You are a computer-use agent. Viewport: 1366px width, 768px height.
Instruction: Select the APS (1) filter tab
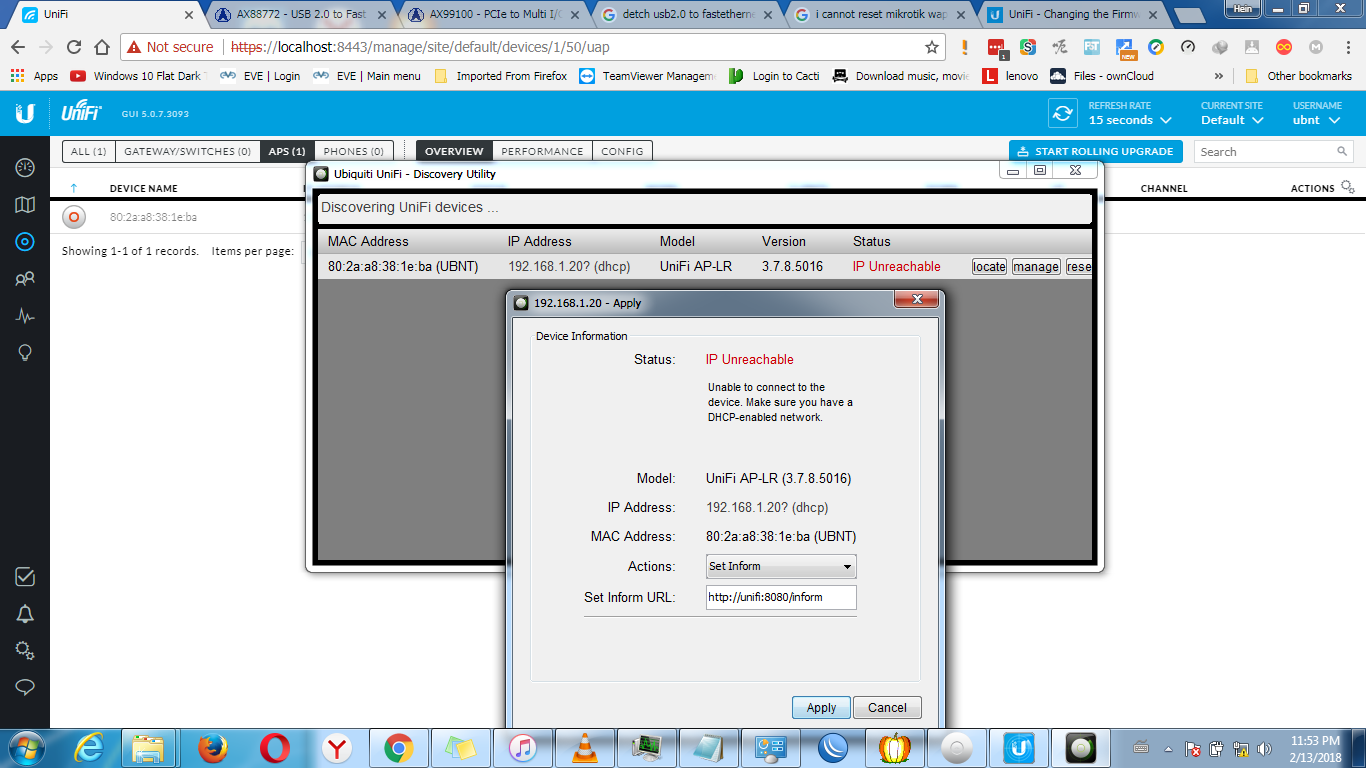coord(287,151)
